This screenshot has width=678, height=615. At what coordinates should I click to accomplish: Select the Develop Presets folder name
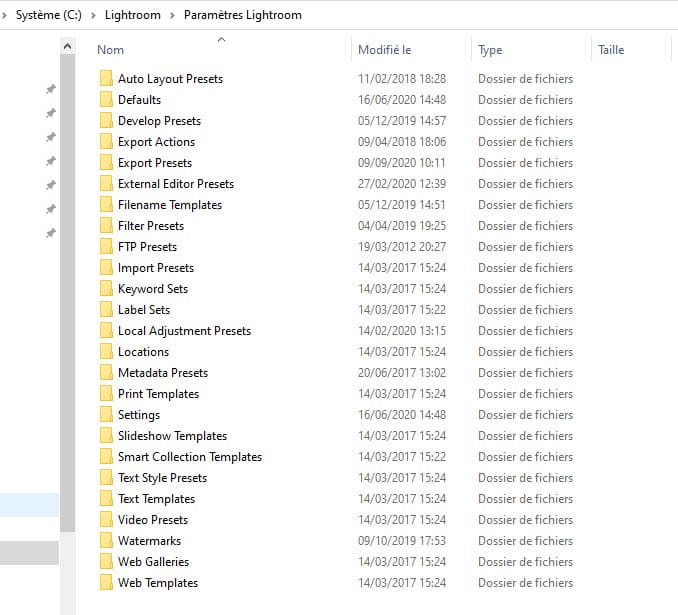(159, 121)
